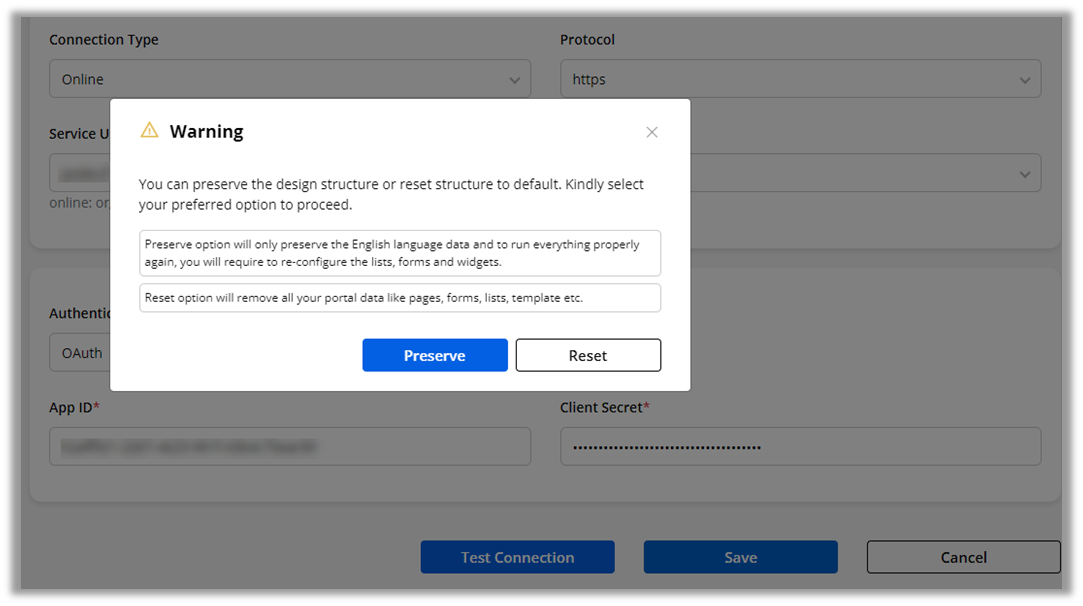Viewport: 1083px width, 606px height.
Task: Click the Service URL text field
Action: (78, 173)
